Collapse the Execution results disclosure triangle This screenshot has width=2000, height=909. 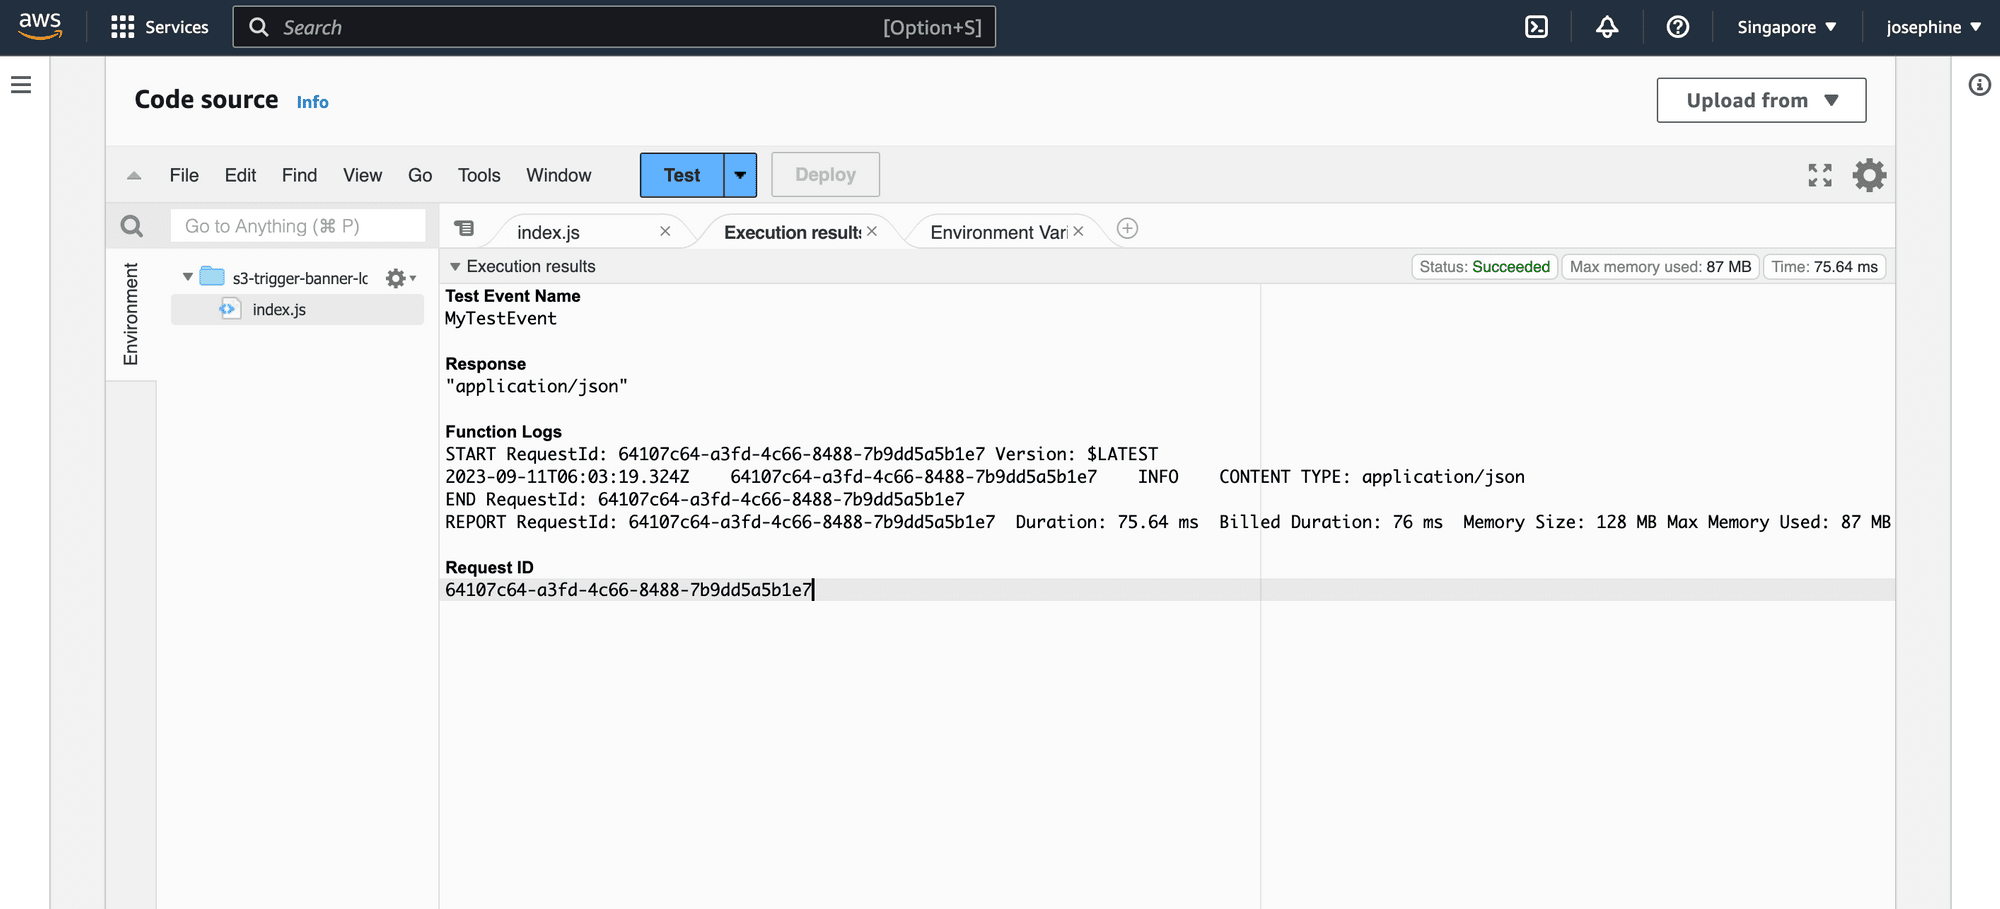pos(456,266)
